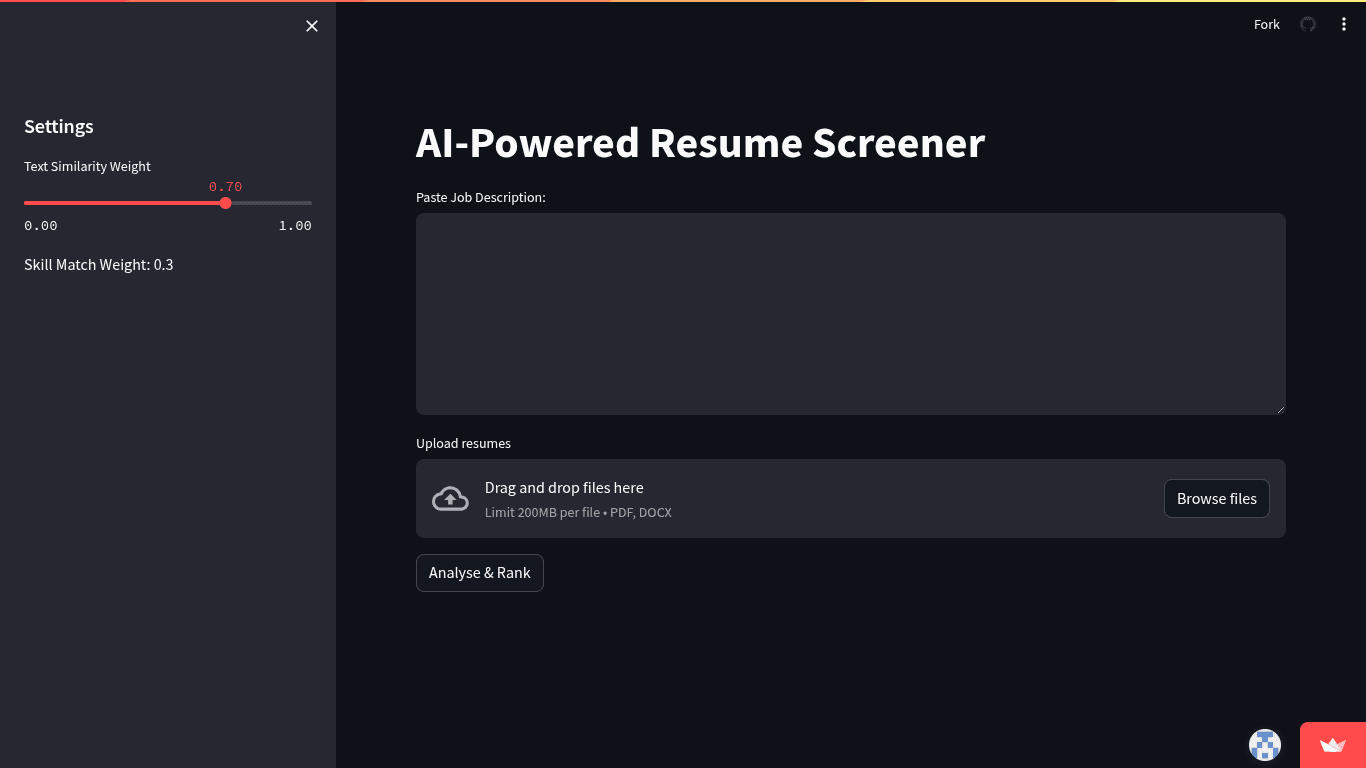Close the Settings sidebar

pyautogui.click(x=312, y=26)
